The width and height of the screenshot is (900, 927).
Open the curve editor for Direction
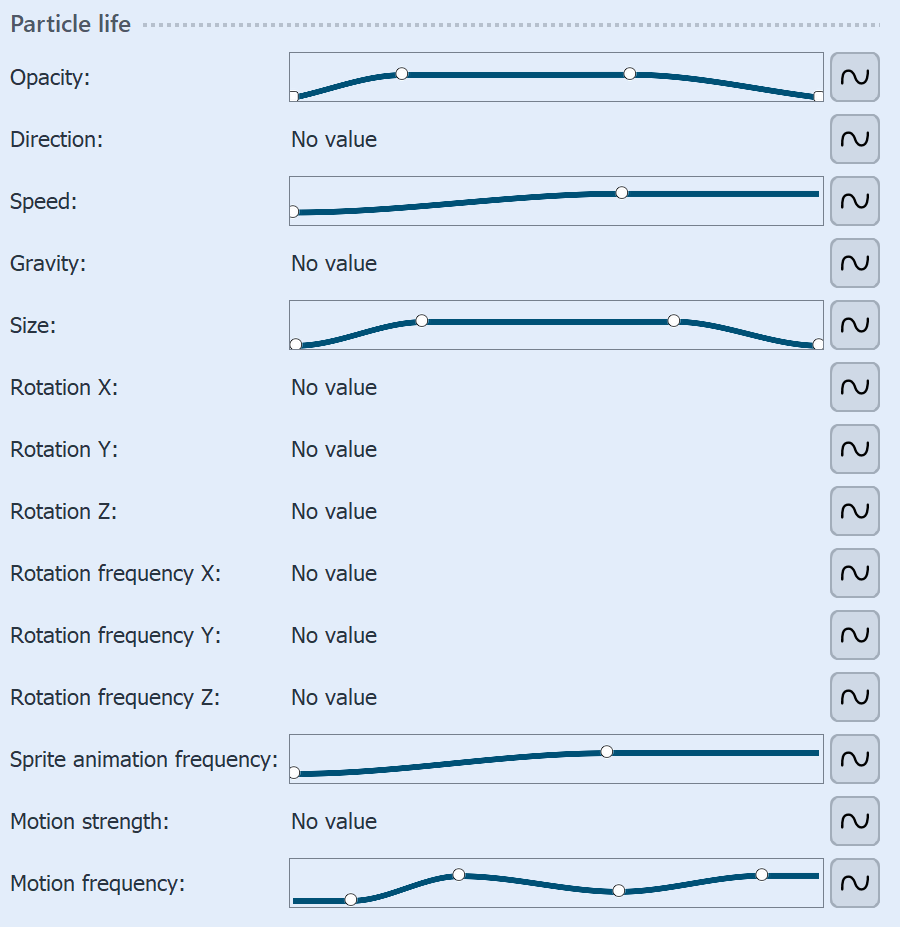pyautogui.click(x=854, y=139)
